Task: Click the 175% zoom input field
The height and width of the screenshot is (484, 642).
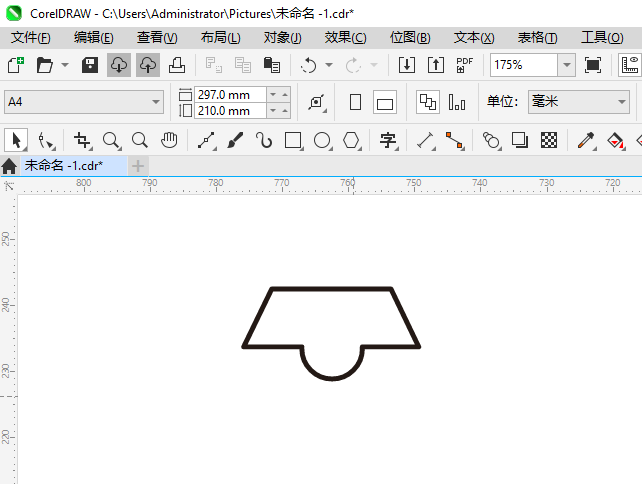Action: pyautogui.click(x=524, y=65)
